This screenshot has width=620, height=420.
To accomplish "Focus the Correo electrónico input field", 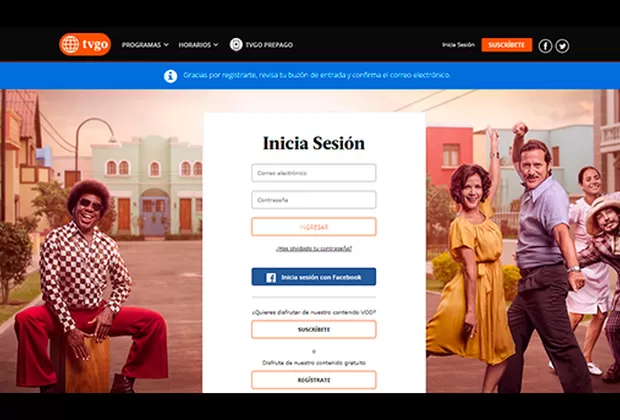I will [x=314, y=173].
